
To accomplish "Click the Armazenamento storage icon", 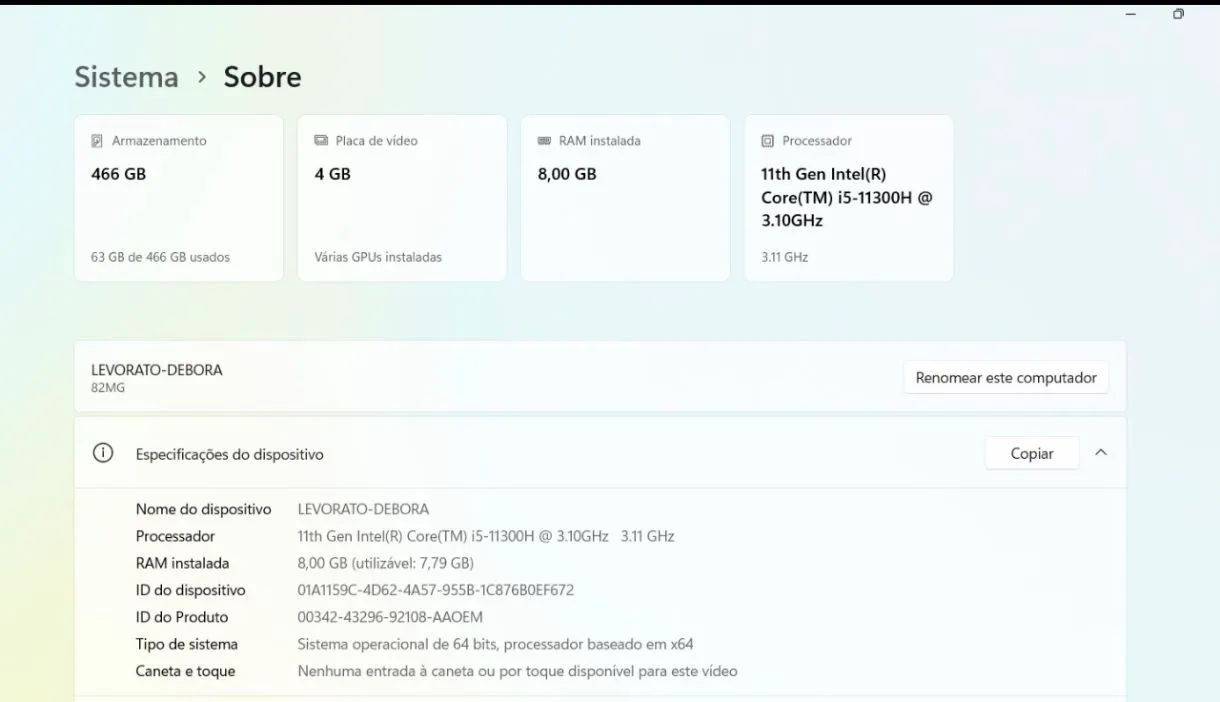I will point(97,141).
